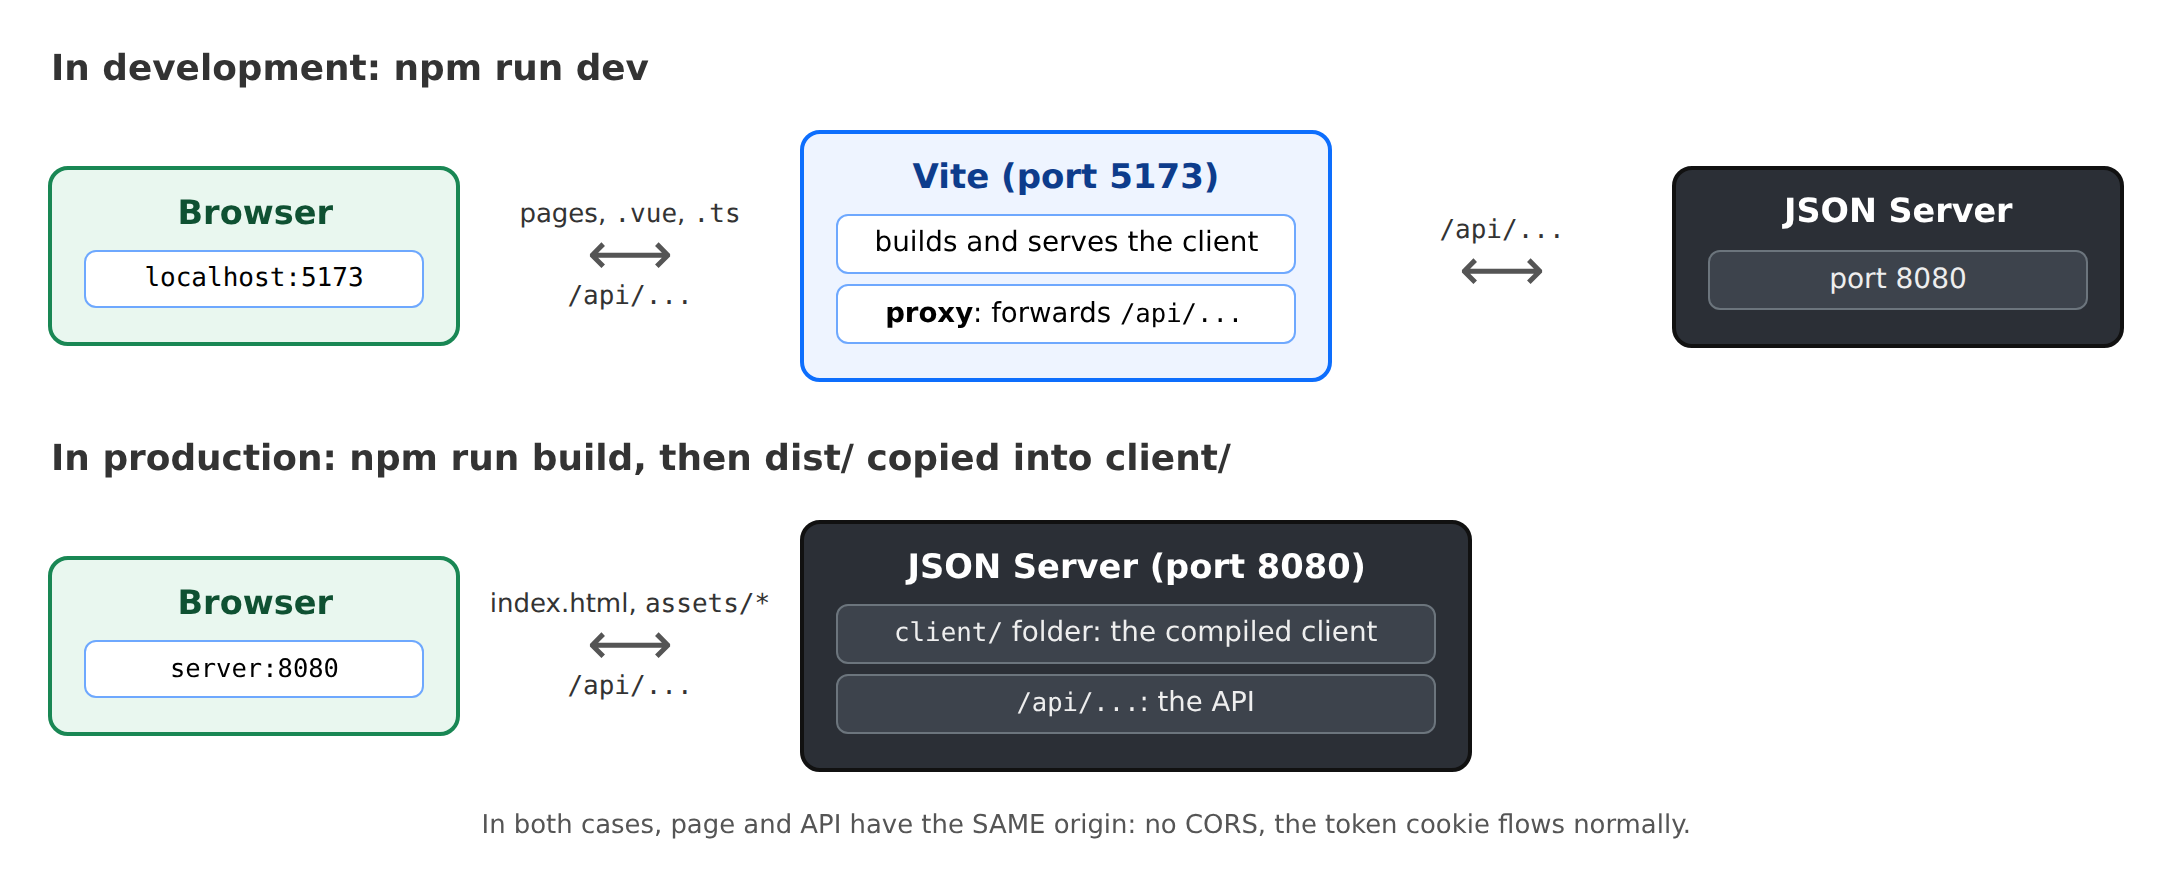Click the "port 8080" box
Screen dimensions: 2172x890
(x=1897, y=279)
